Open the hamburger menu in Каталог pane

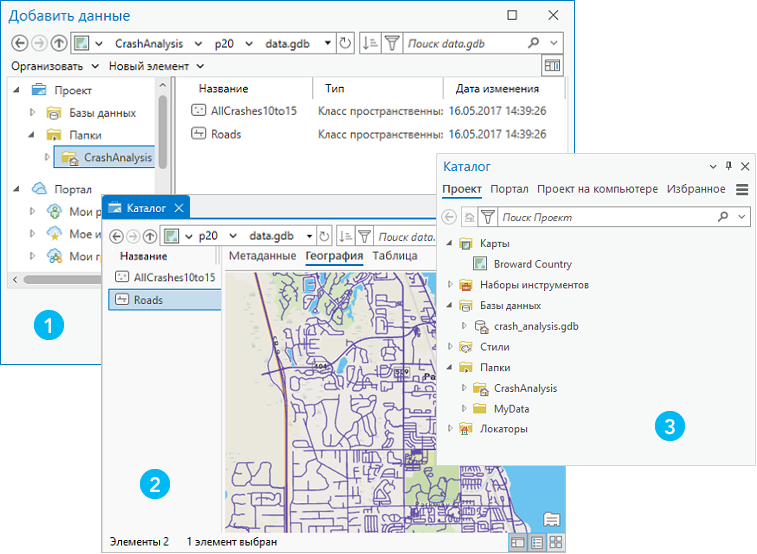(742, 189)
